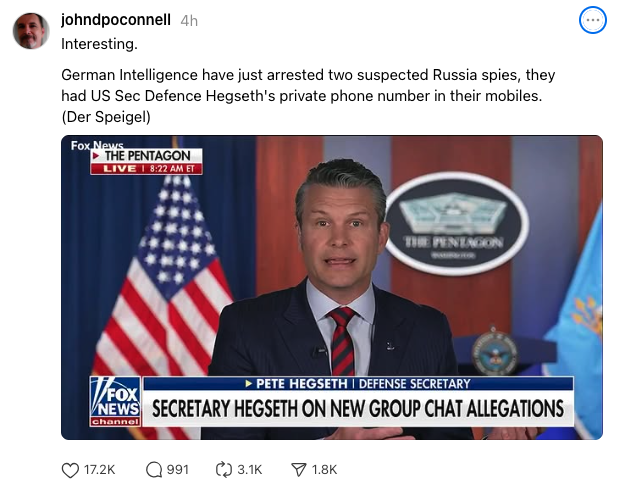Screen dimensions: 624x493
Task: Click the Fox News channel logo in image
Action: (x=115, y=401)
